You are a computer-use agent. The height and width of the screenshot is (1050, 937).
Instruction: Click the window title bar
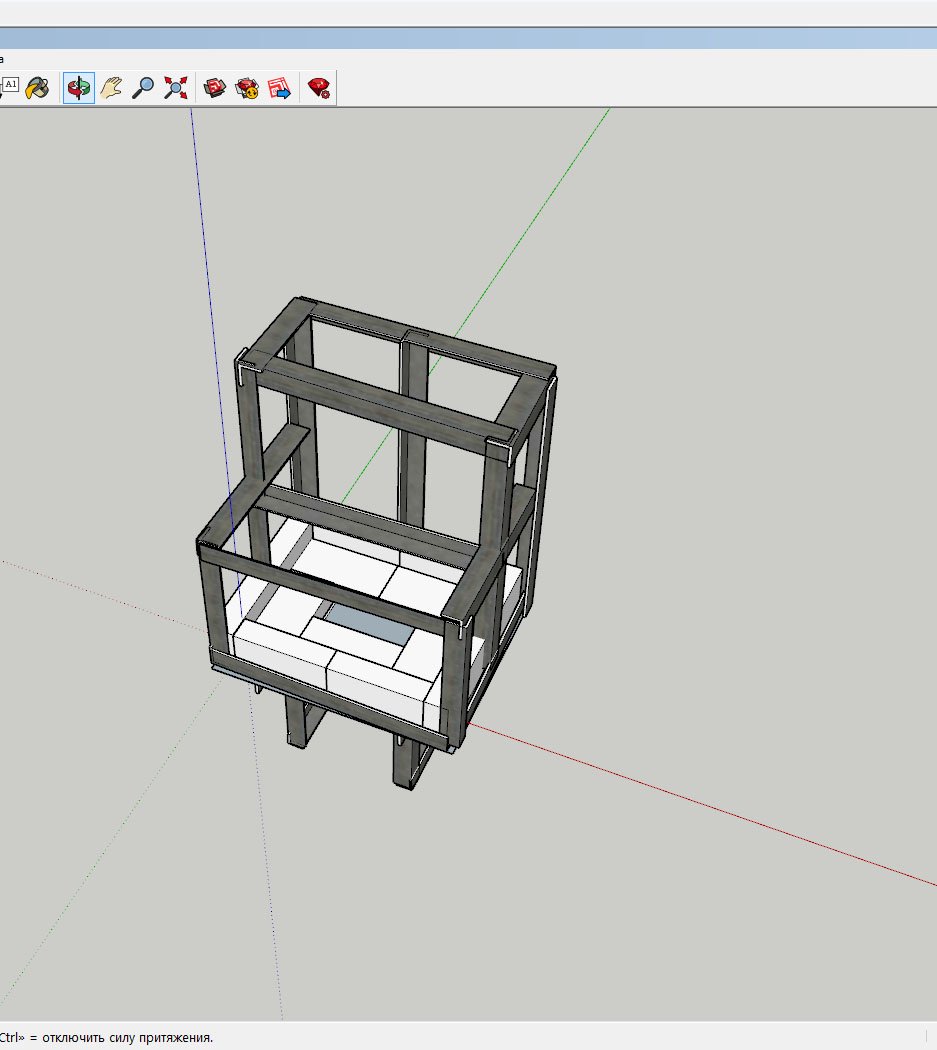click(x=468, y=38)
